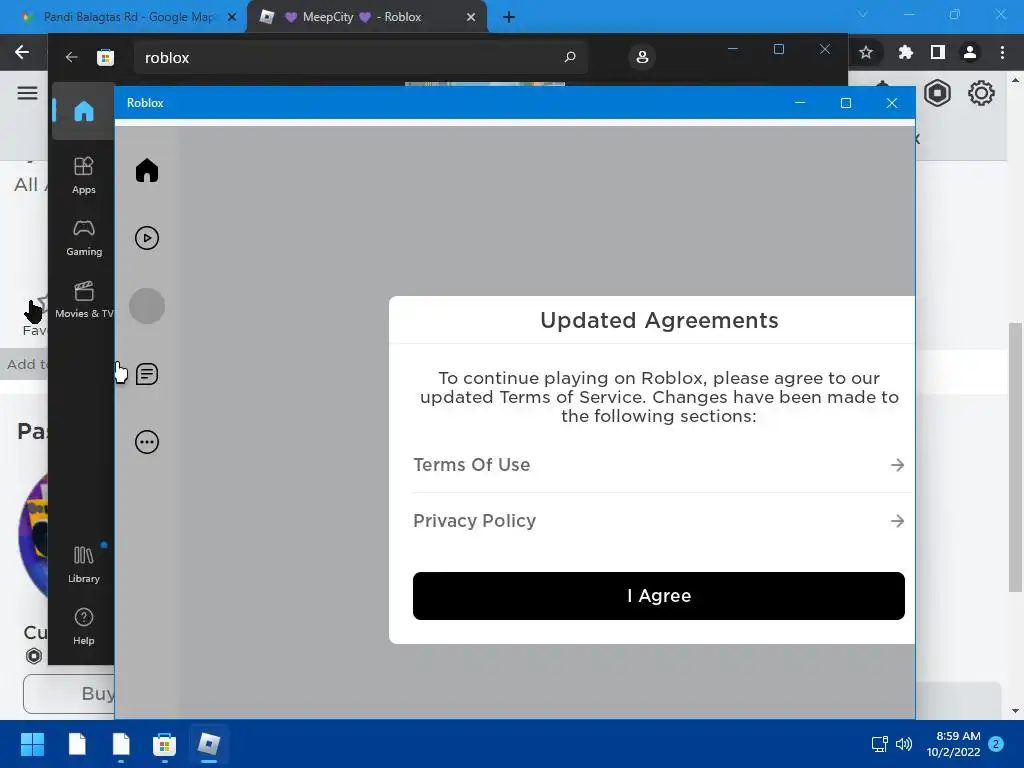Close the MeepCity Roblox tab

471,17
